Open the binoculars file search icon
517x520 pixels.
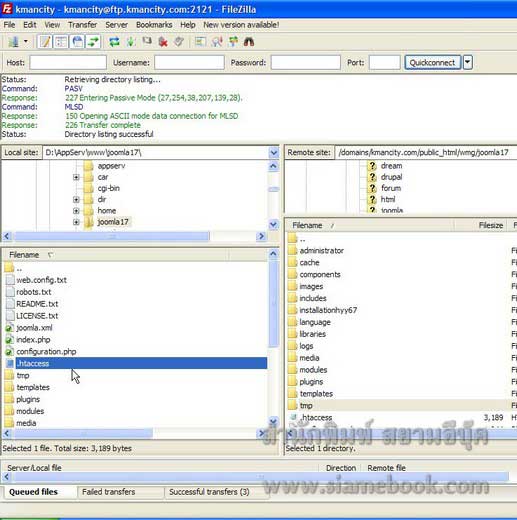tap(249, 42)
